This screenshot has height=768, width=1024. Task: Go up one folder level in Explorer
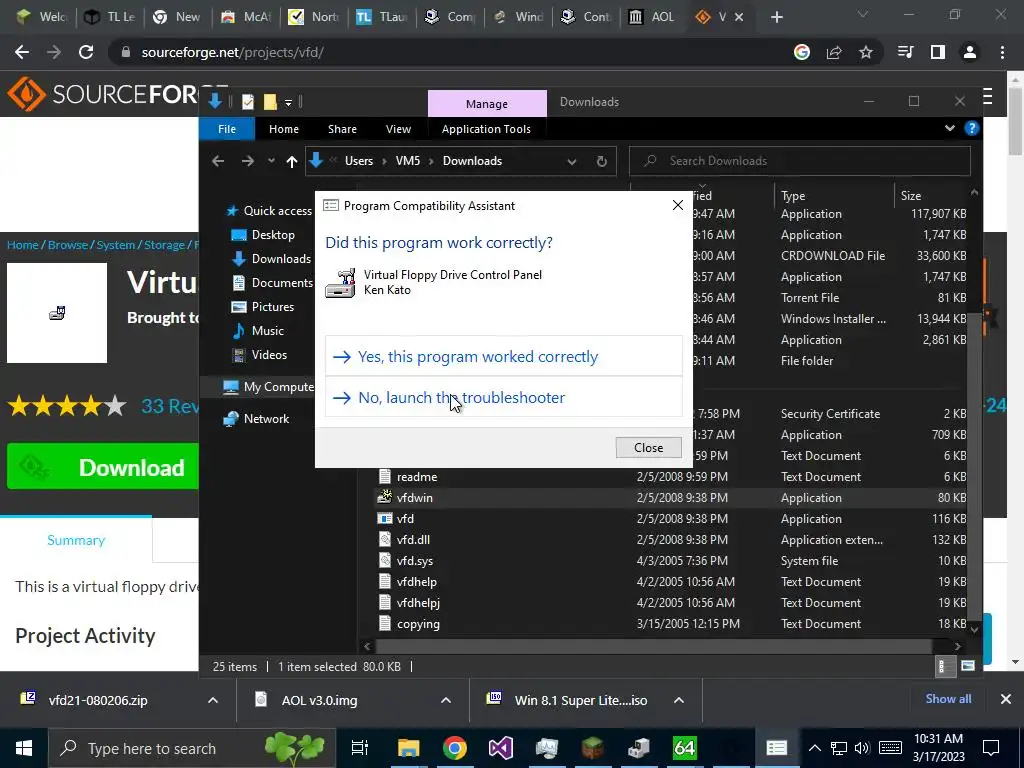[x=291, y=161]
